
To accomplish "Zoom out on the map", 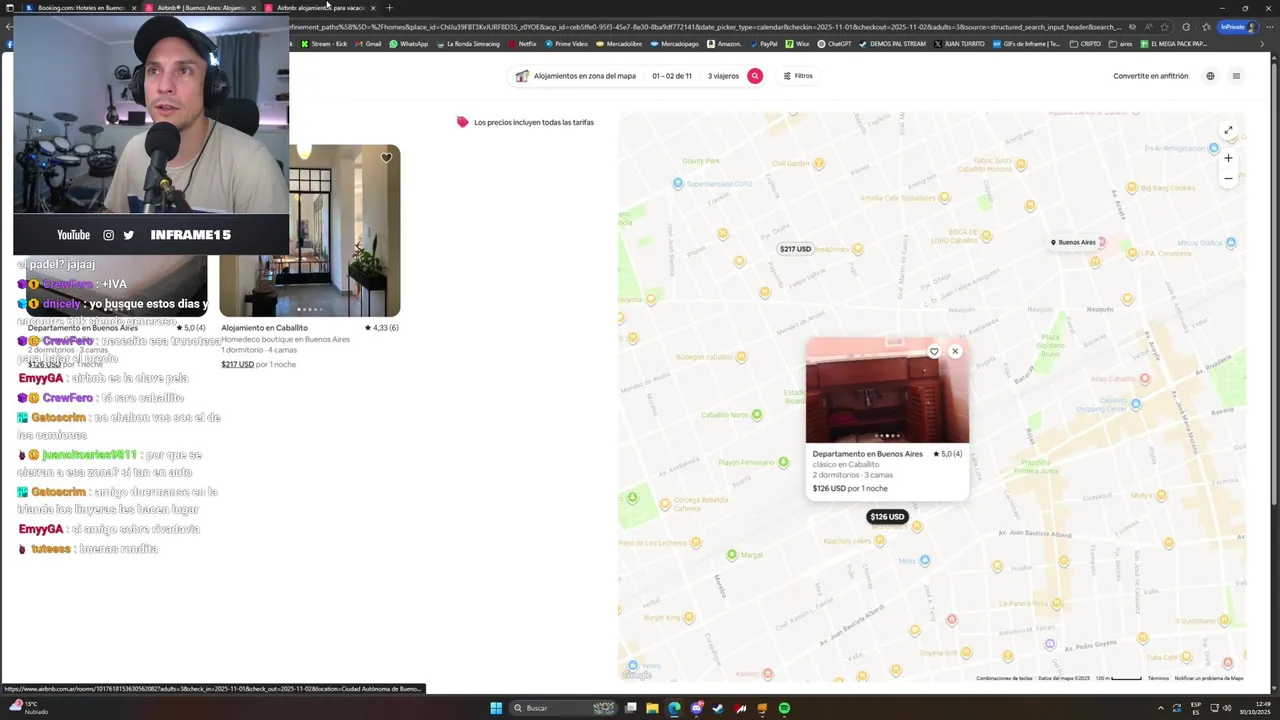I will coord(1228,179).
